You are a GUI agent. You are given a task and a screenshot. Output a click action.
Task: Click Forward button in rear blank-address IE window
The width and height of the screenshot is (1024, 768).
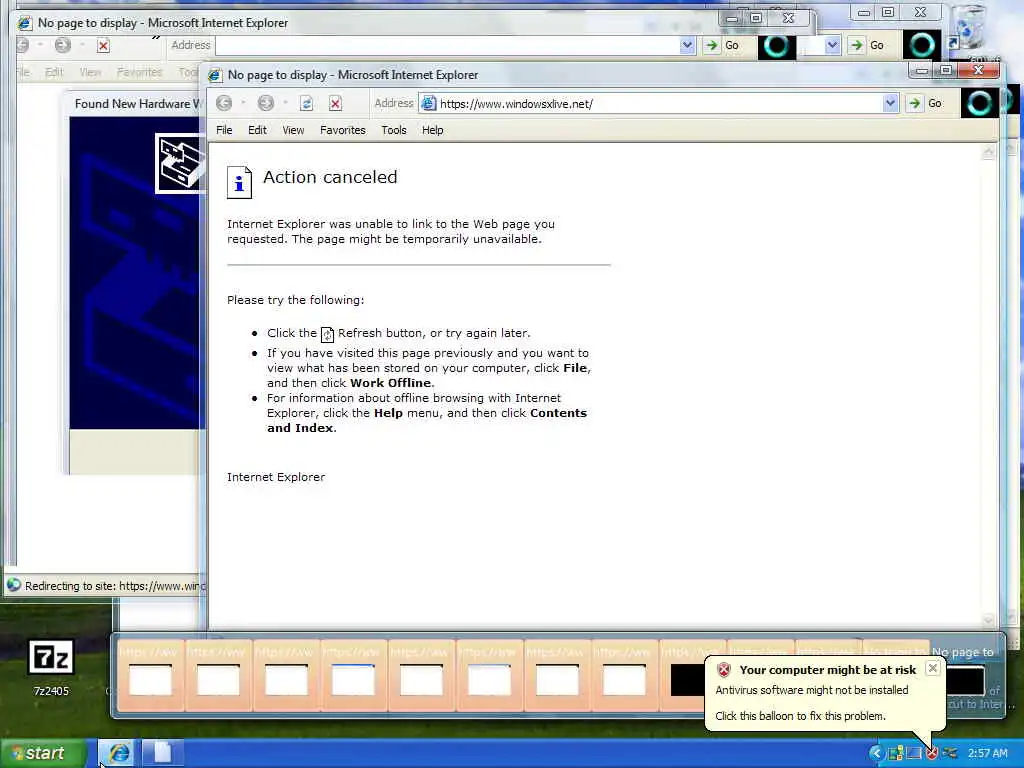(x=63, y=45)
